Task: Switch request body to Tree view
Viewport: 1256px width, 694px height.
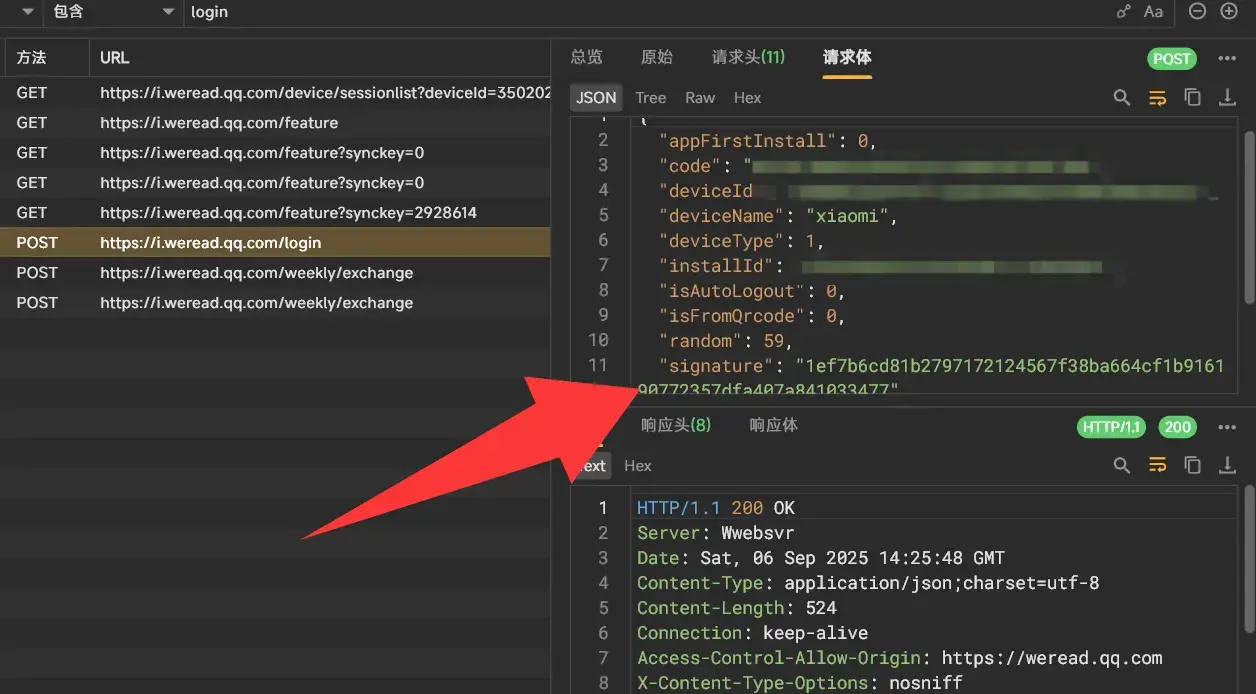Action: click(650, 97)
